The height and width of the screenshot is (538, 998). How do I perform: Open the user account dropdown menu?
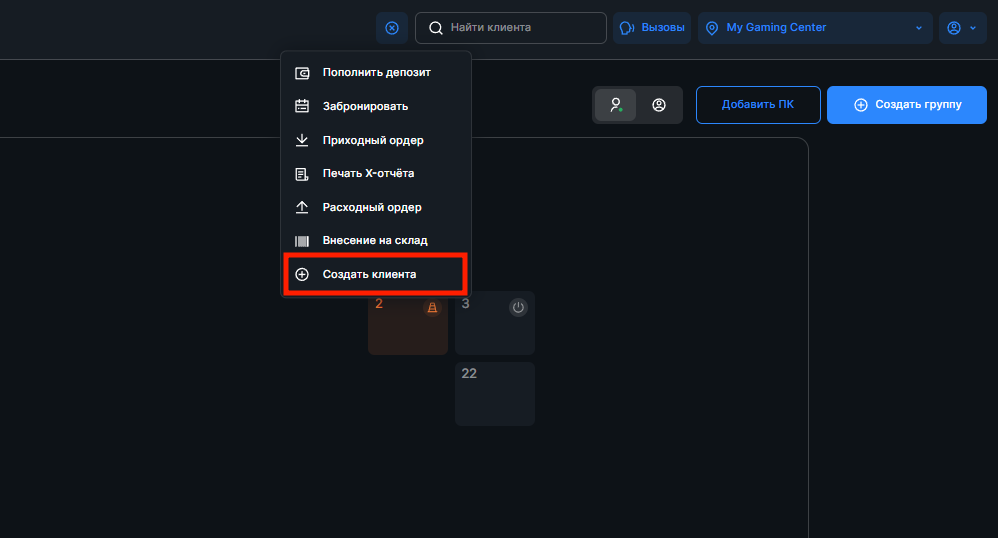pos(962,28)
